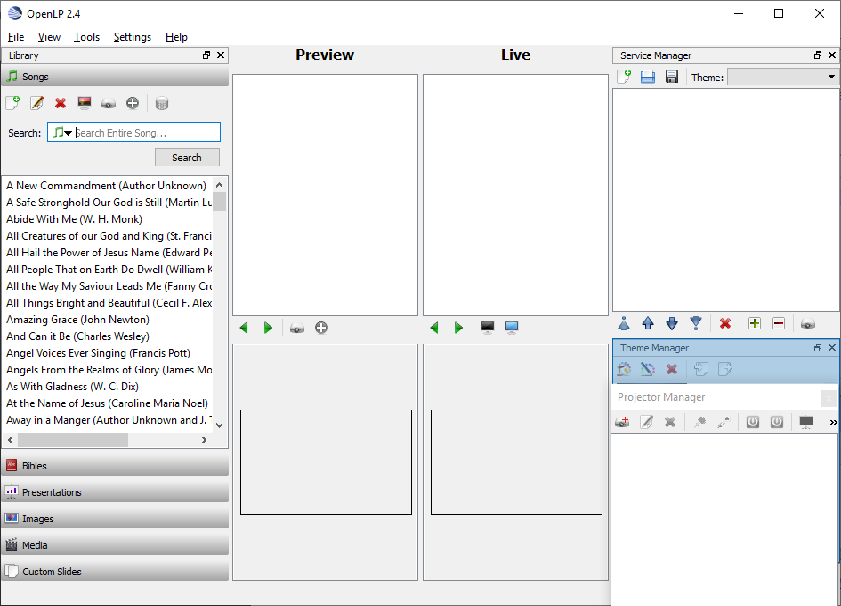Viewport: 841px width, 606px height.
Task: Select song All the Way My Saviour Leads Me
Action: [x=109, y=286]
